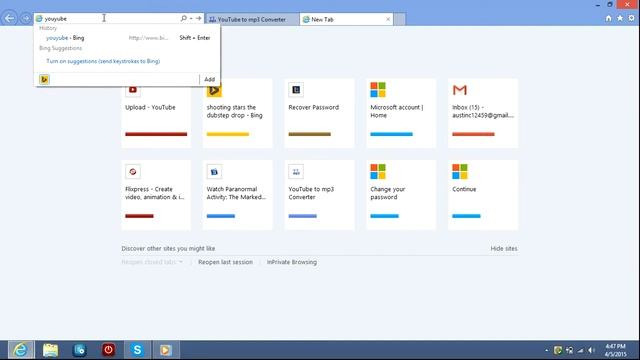640x360 pixels.
Task: Open Watch Paranormal Activity tile
Action: (238, 195)
